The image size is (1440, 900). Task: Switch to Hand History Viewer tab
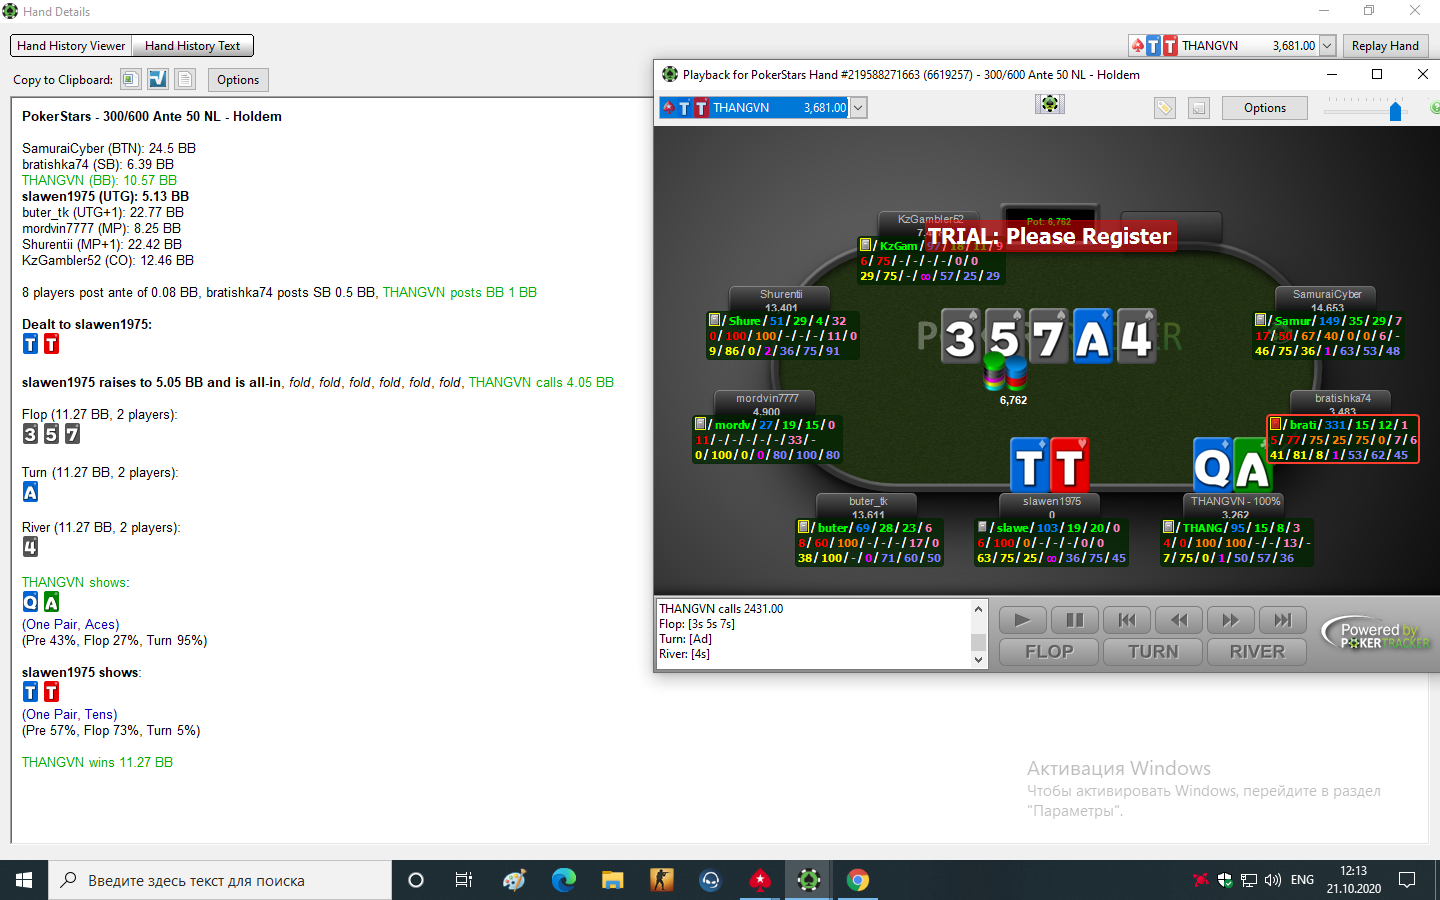[x=71, y=46]
